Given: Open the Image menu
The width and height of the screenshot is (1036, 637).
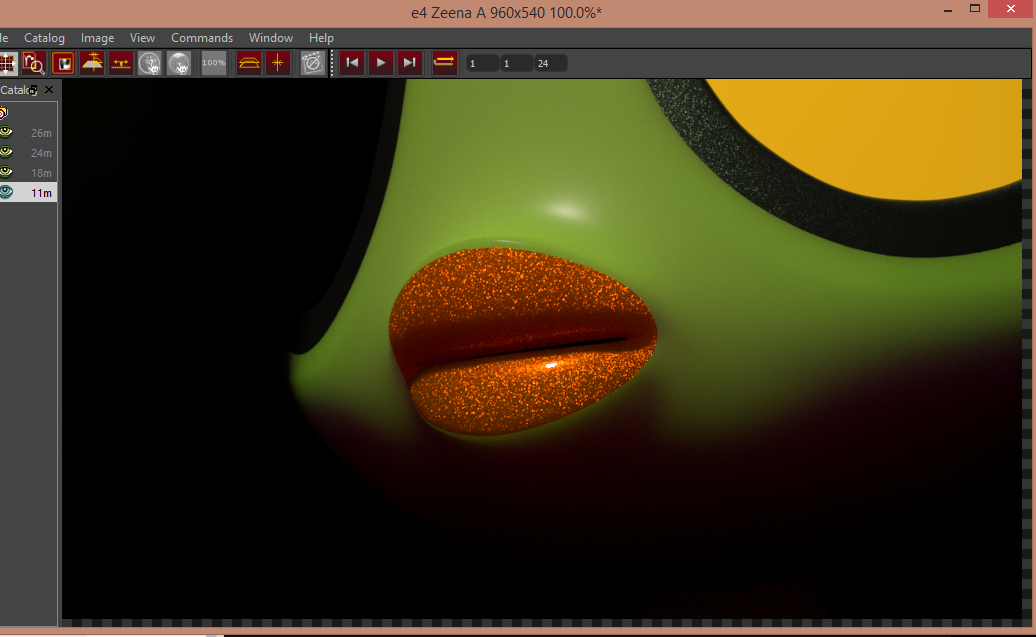Looking at the screenshot, I should [x=97, y=38].
